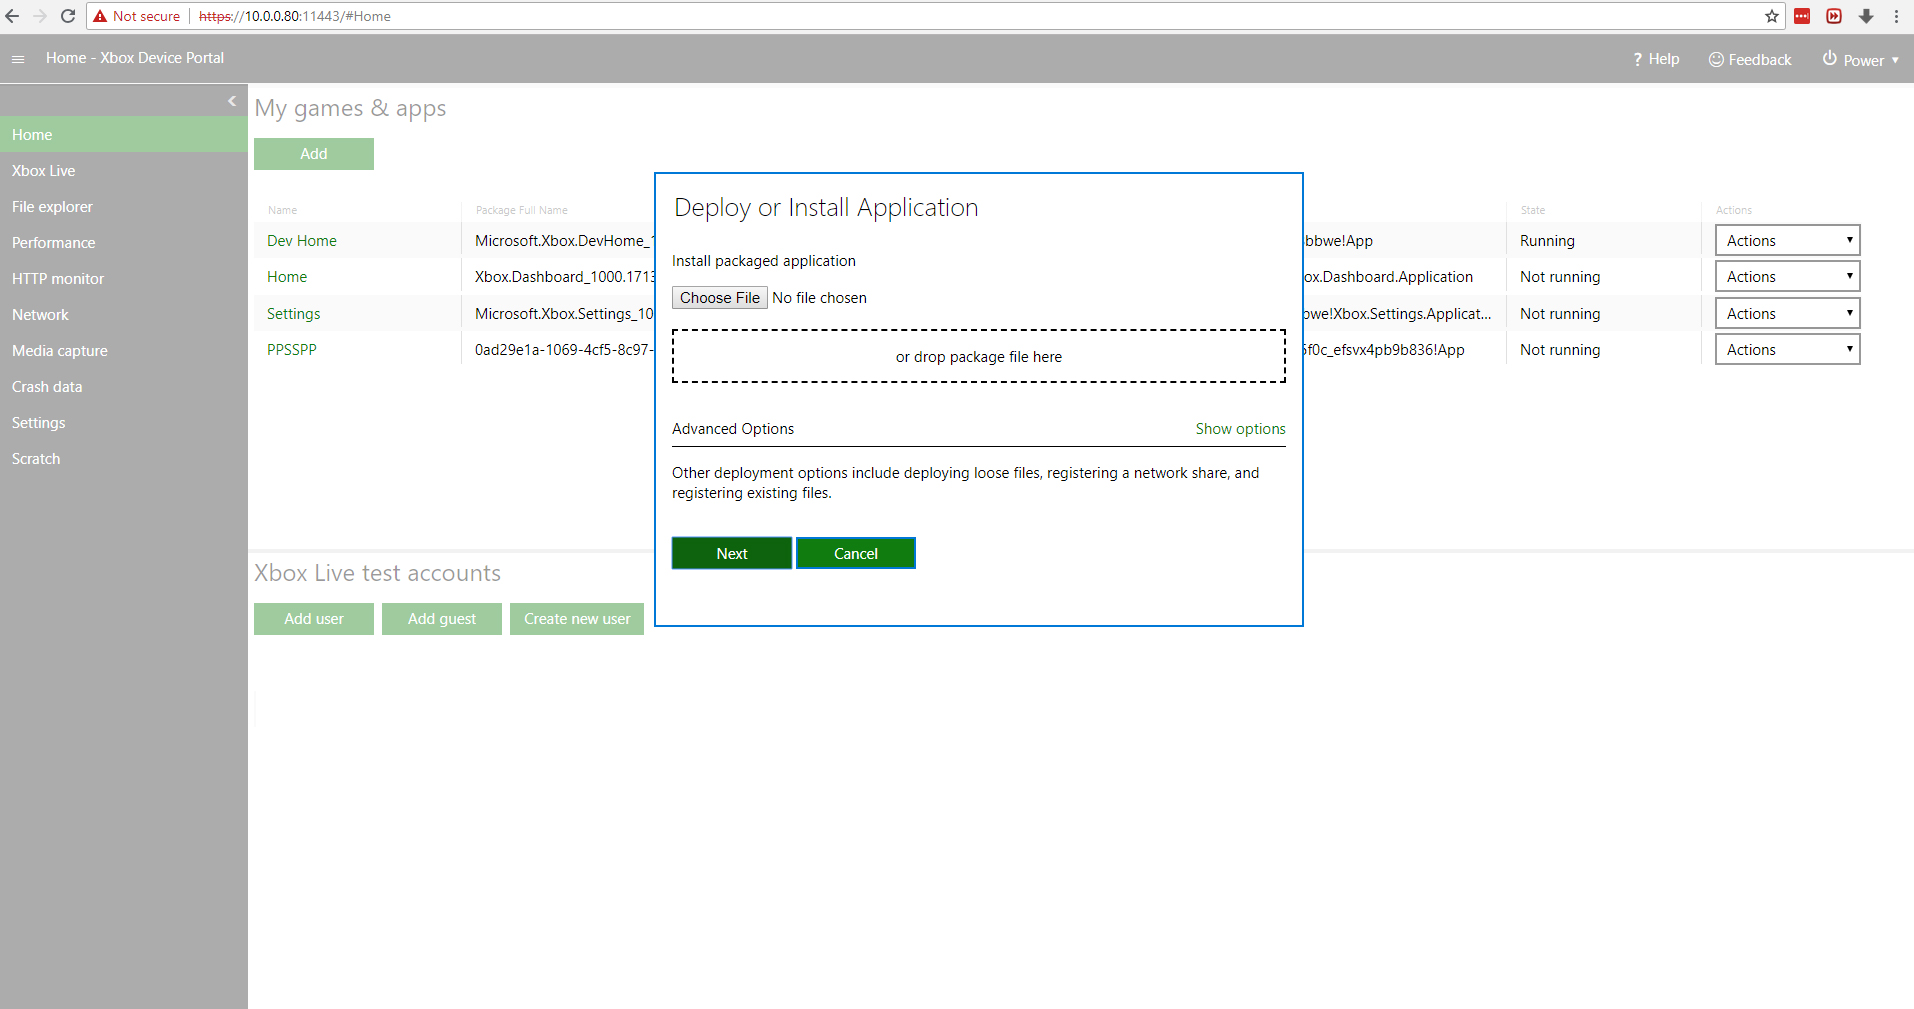Reload the page using browser refresh icon
Screen dimensions: 1914x1009
click(x=68, y=16)
